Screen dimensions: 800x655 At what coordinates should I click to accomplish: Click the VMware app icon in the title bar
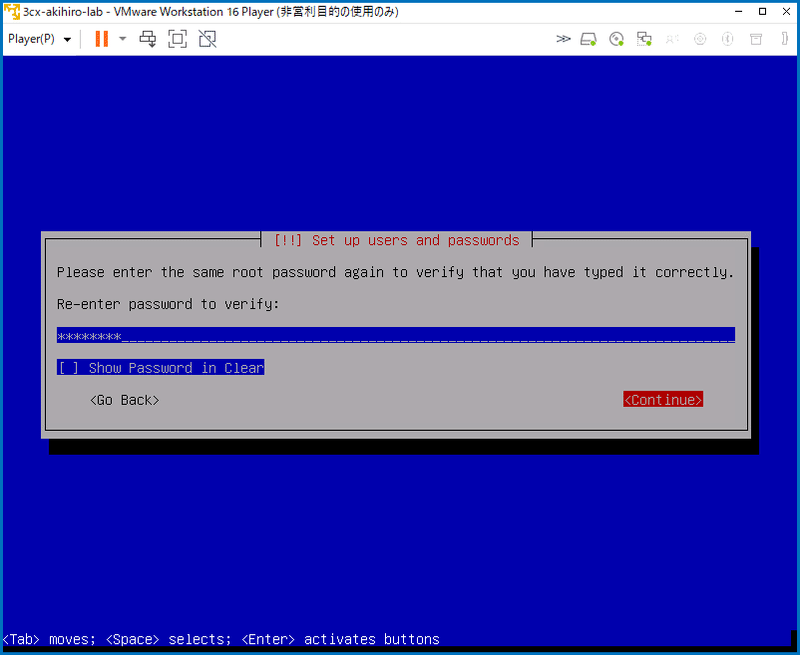pos(12,12)
